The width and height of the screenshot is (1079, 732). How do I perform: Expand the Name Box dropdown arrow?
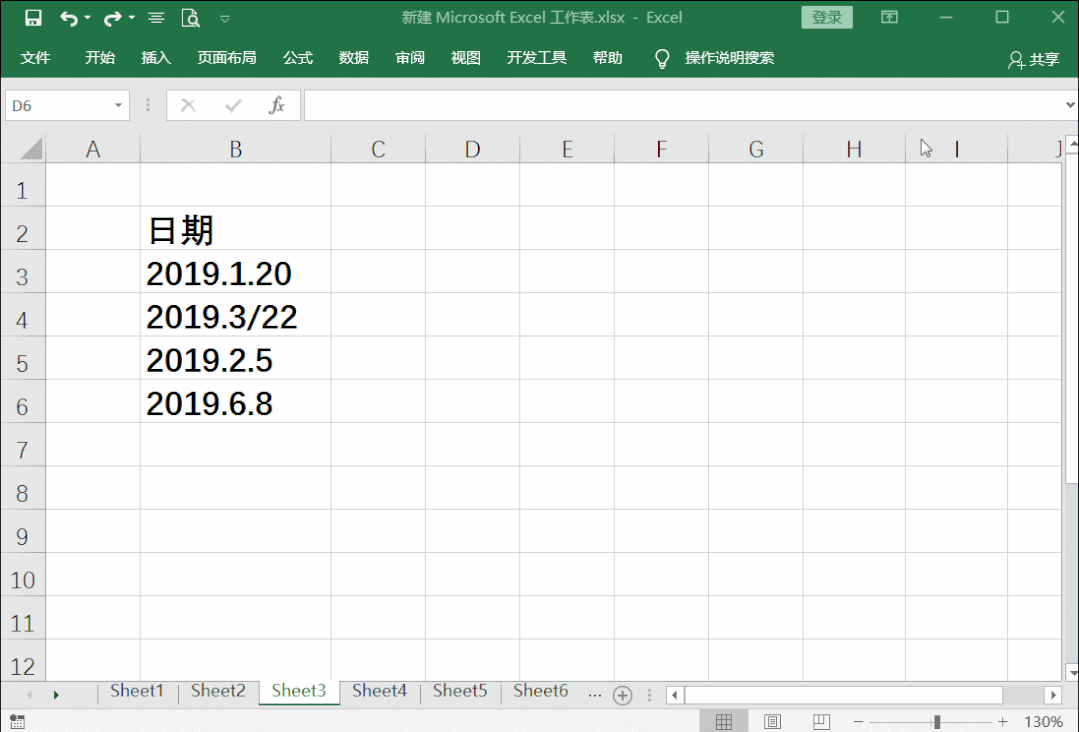118,105
